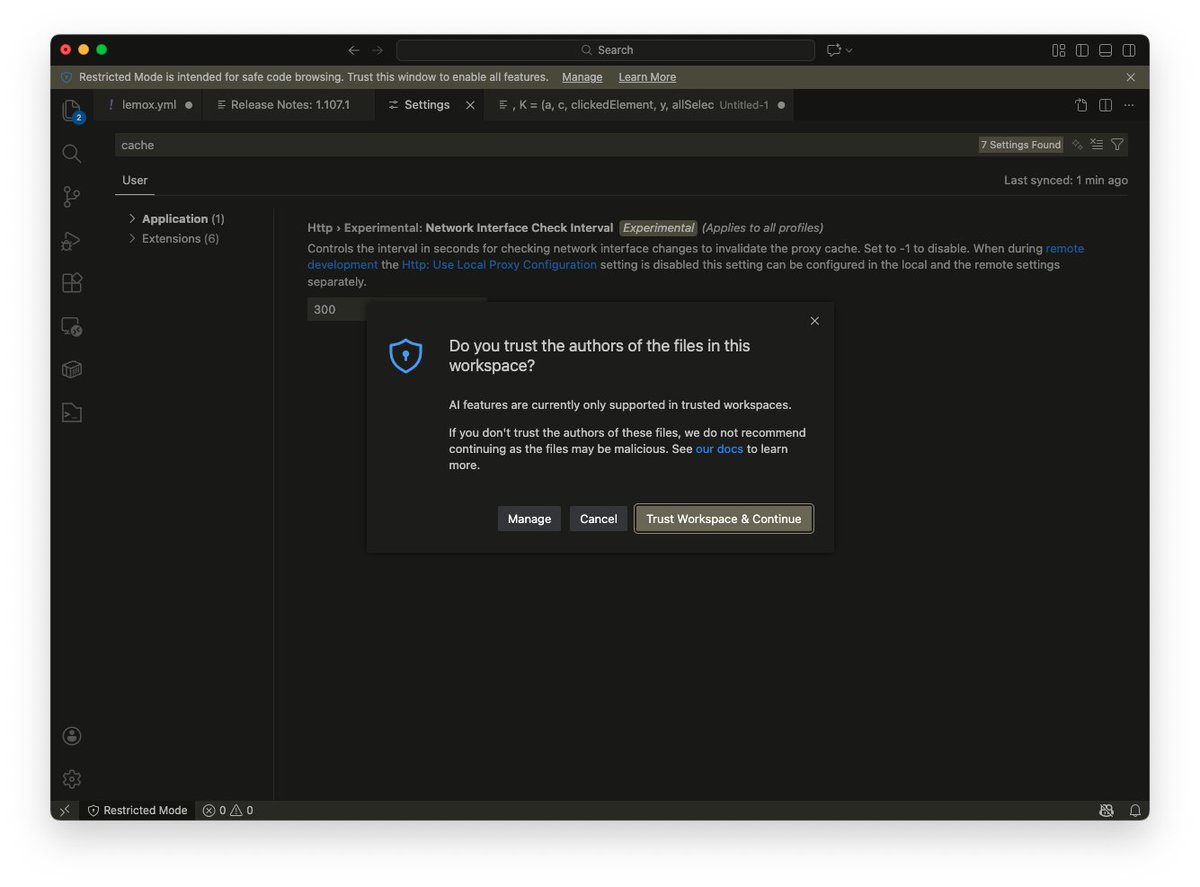
Task: Open Customize Layout icon
Action: click(x=1059, y=50)
